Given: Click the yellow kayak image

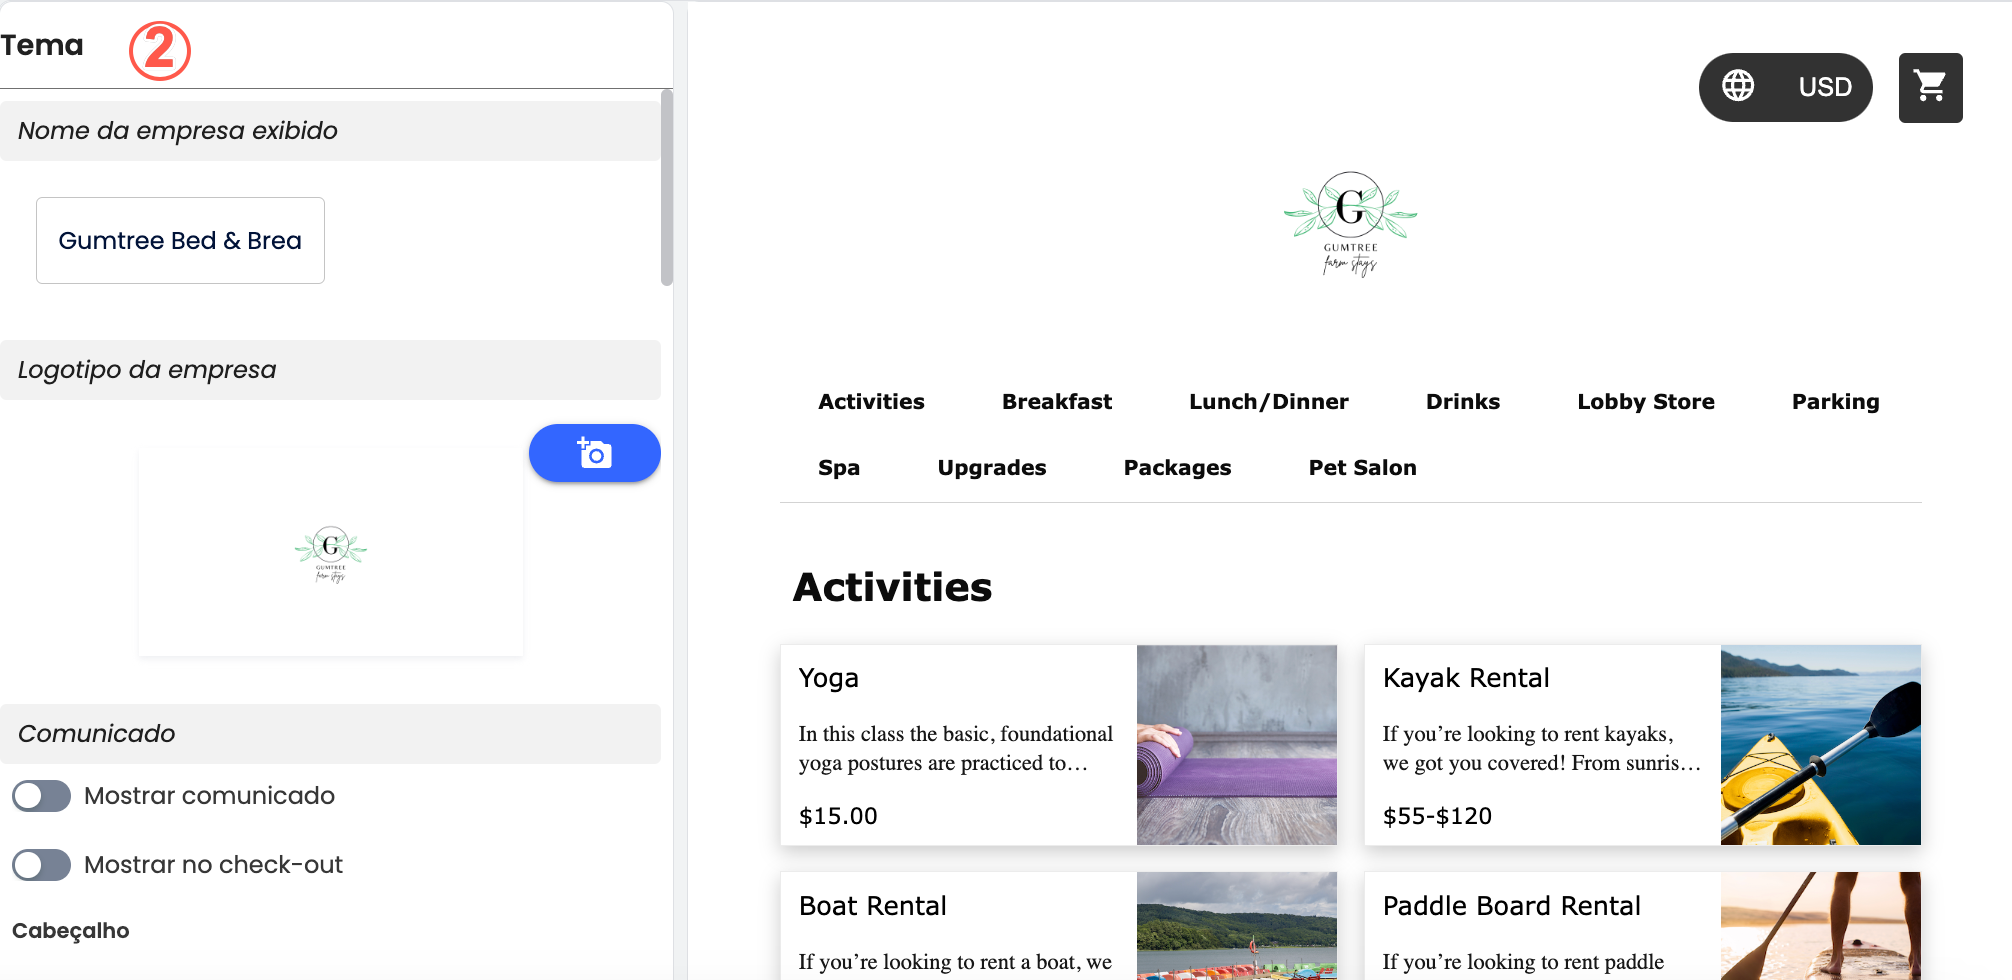Looking at the screenshot, I should pyautogui.click(x=1820, y=745).
